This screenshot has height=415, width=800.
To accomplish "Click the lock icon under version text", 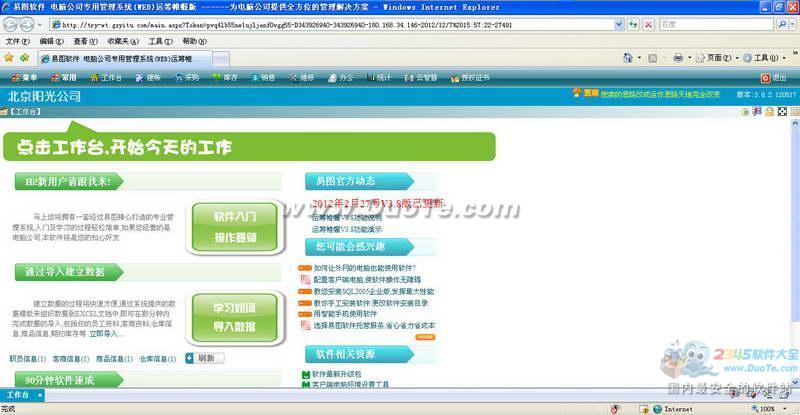I will click(769, 111).
